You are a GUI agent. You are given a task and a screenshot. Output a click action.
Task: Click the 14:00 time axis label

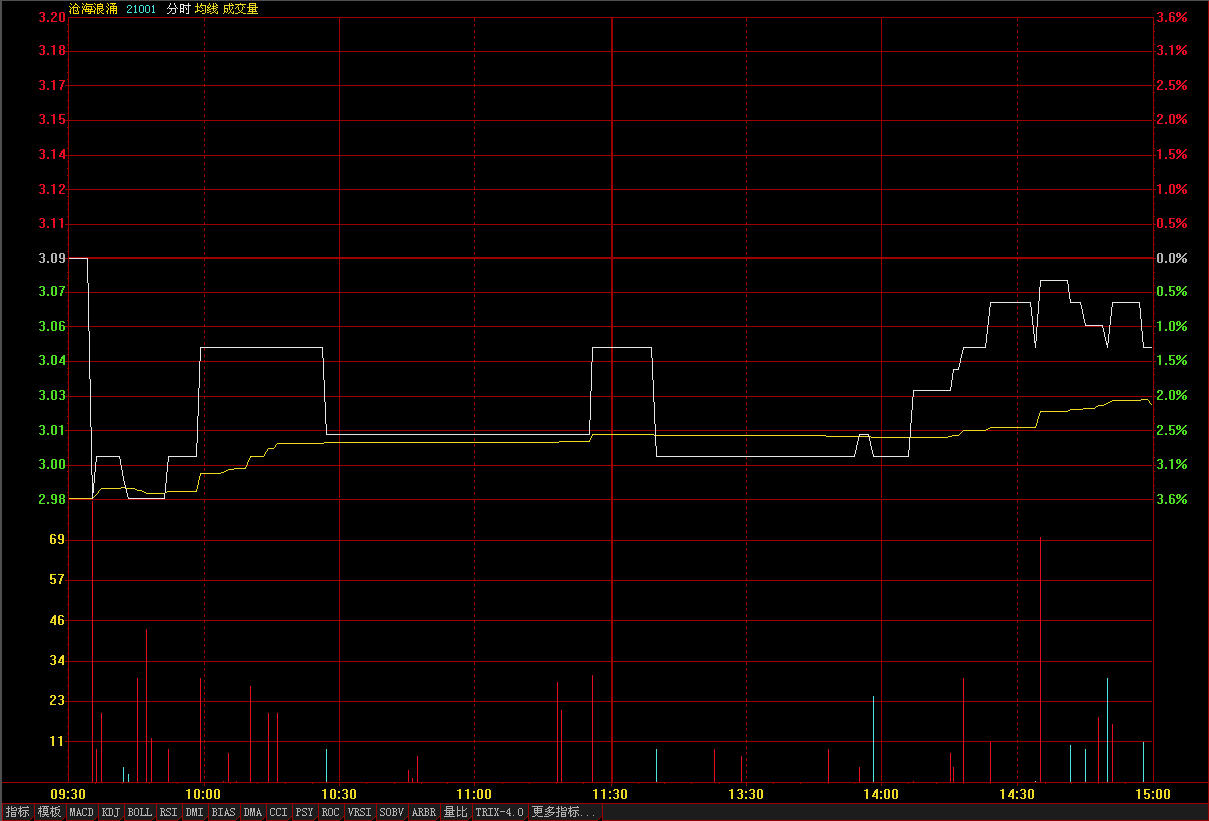pyautogui.click(x=881, y=794)
